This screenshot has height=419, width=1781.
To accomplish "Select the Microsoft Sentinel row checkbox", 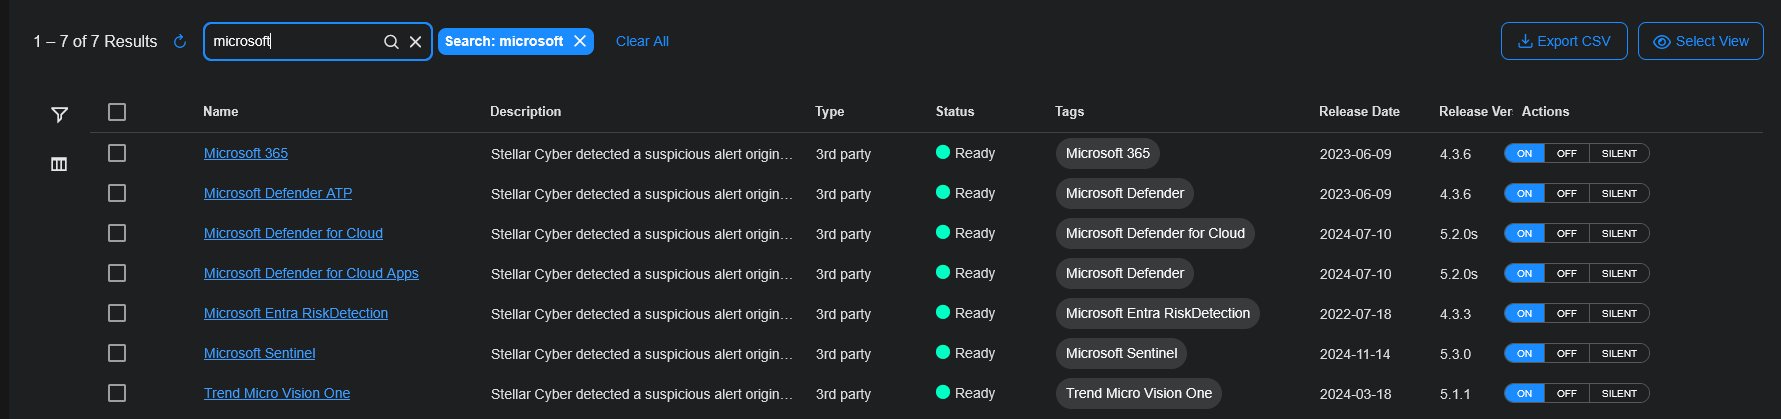I will [117, 353].
